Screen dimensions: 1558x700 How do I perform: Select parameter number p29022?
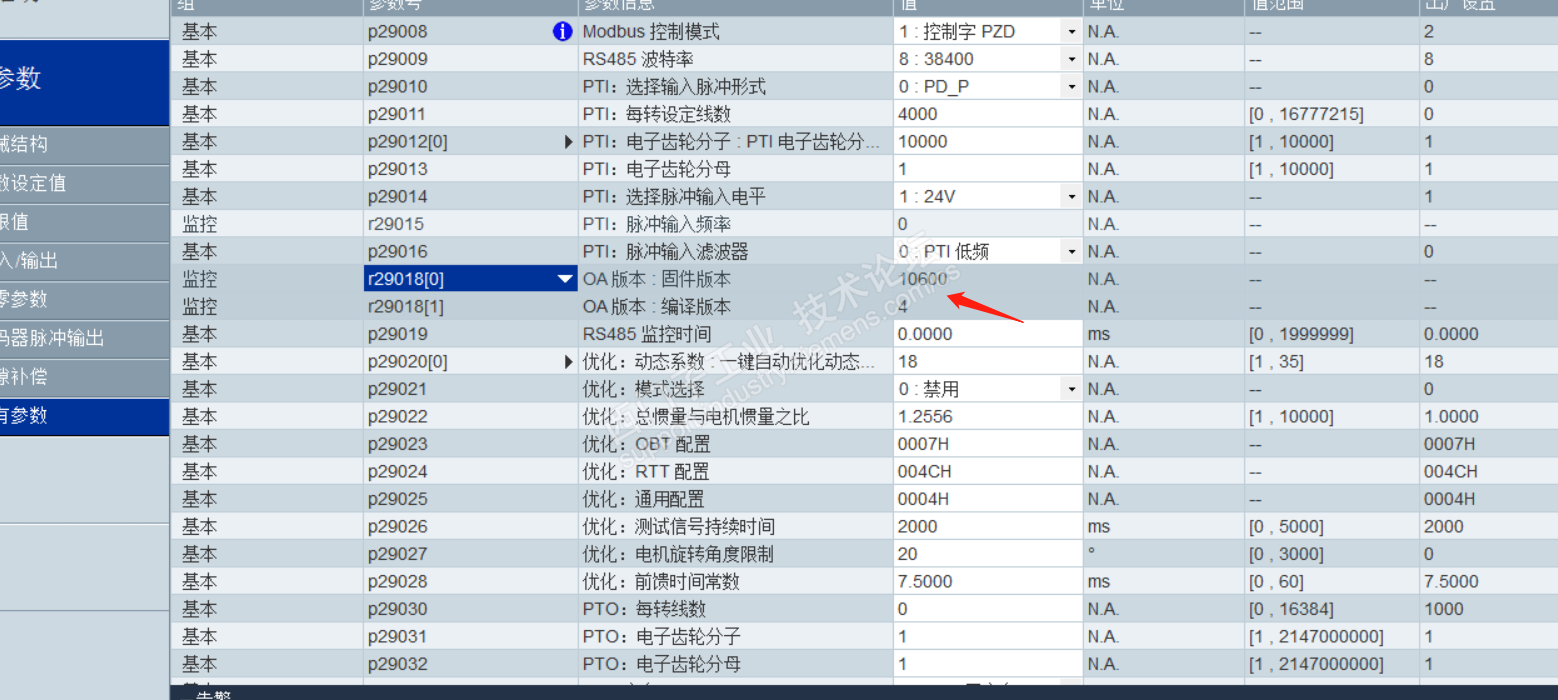397,417
